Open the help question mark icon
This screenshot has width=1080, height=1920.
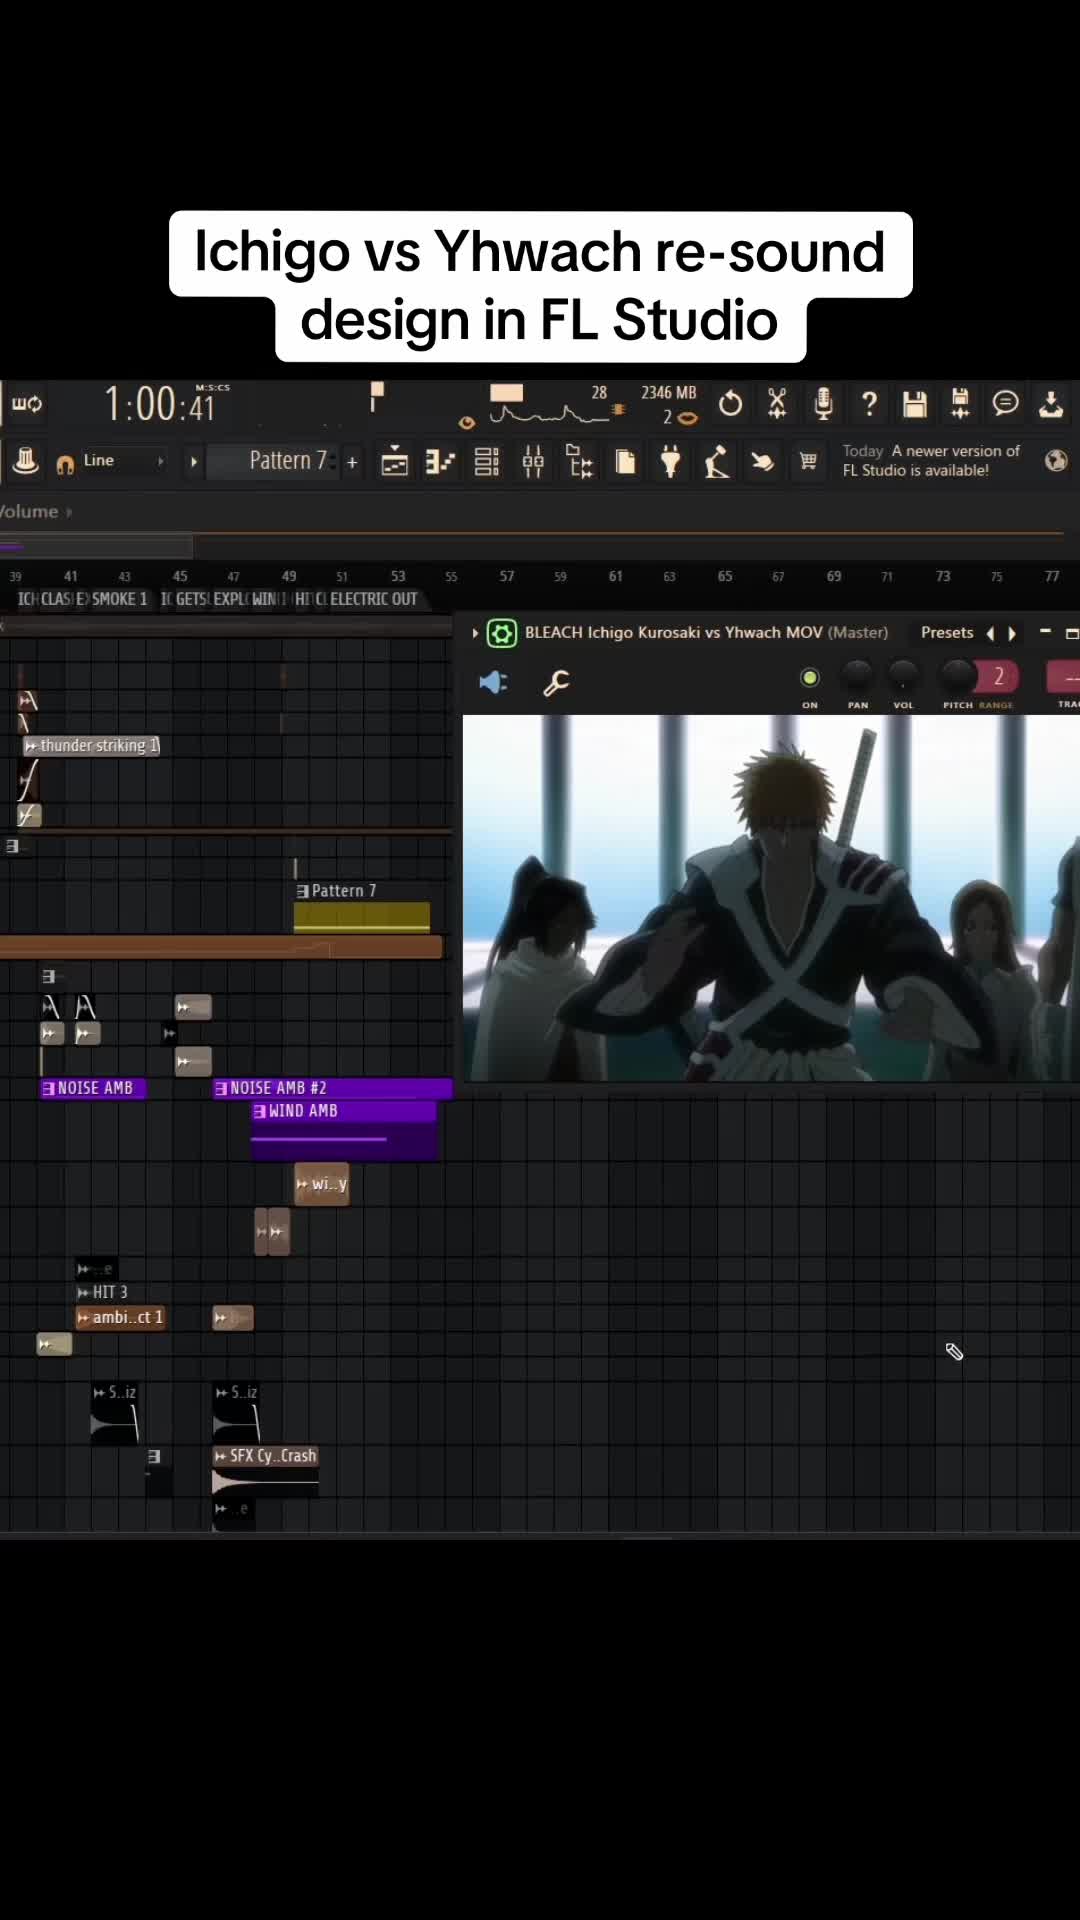pyautogui.click(x=869, y=404)
